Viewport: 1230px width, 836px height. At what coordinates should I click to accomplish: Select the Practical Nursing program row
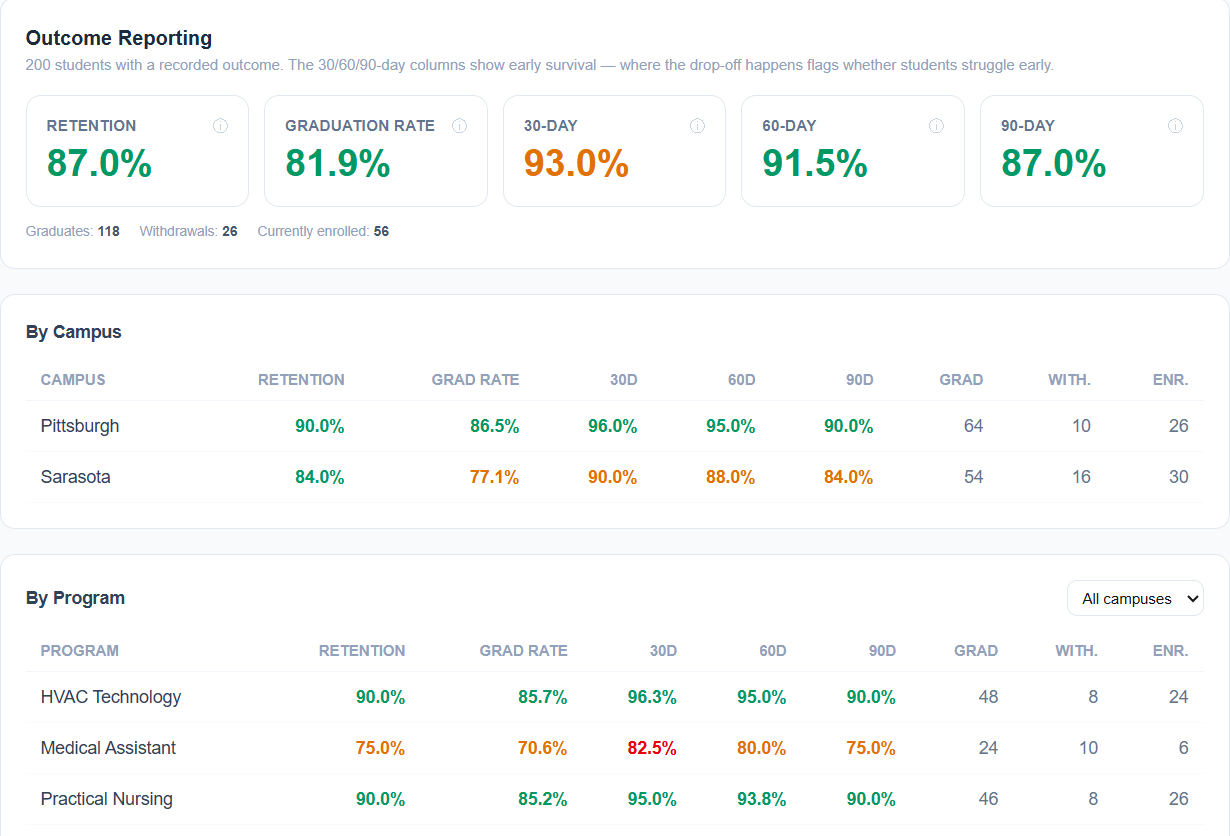pyautogui.click(x=615, y=799)
